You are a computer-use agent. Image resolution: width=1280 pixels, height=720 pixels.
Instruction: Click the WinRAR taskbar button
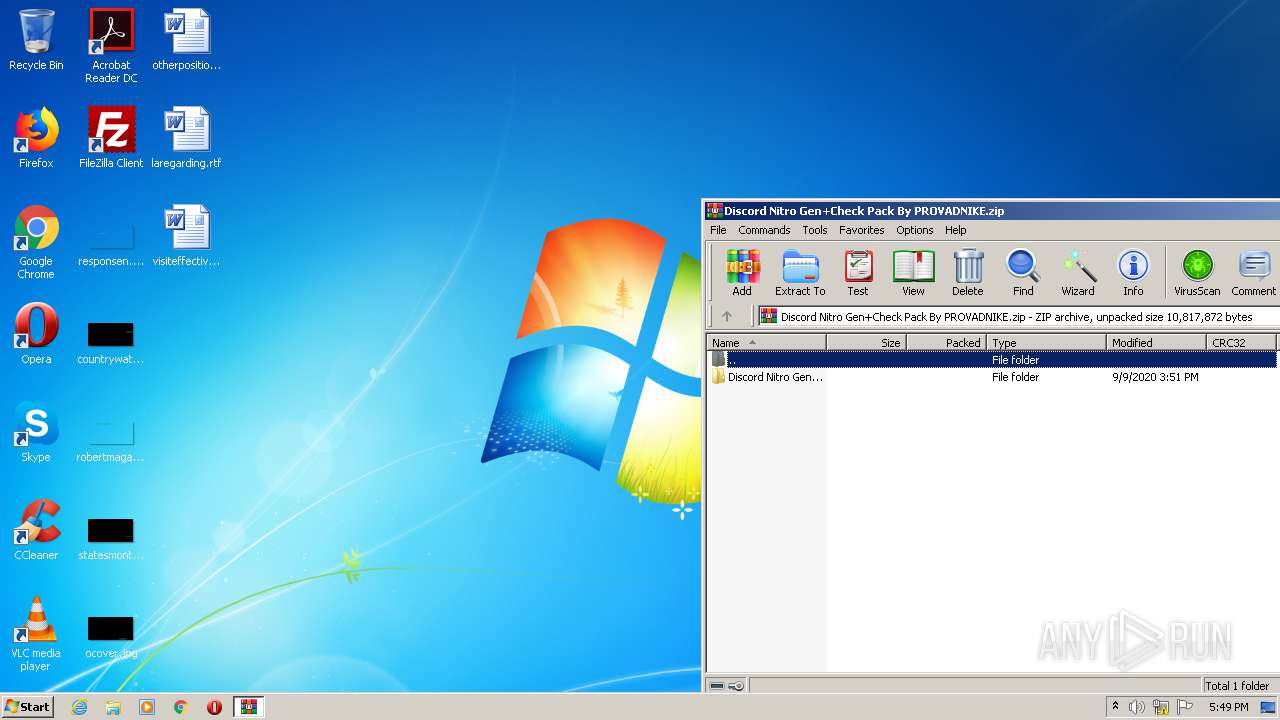coord(248,707)
